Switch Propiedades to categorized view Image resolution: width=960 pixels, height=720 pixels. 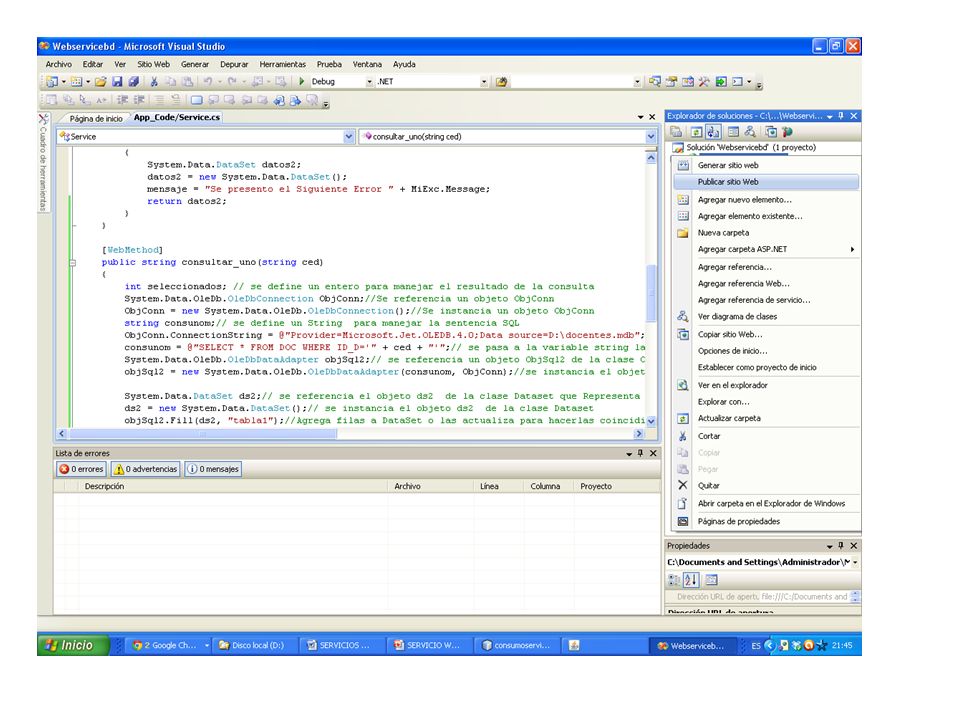click(674, 580)
